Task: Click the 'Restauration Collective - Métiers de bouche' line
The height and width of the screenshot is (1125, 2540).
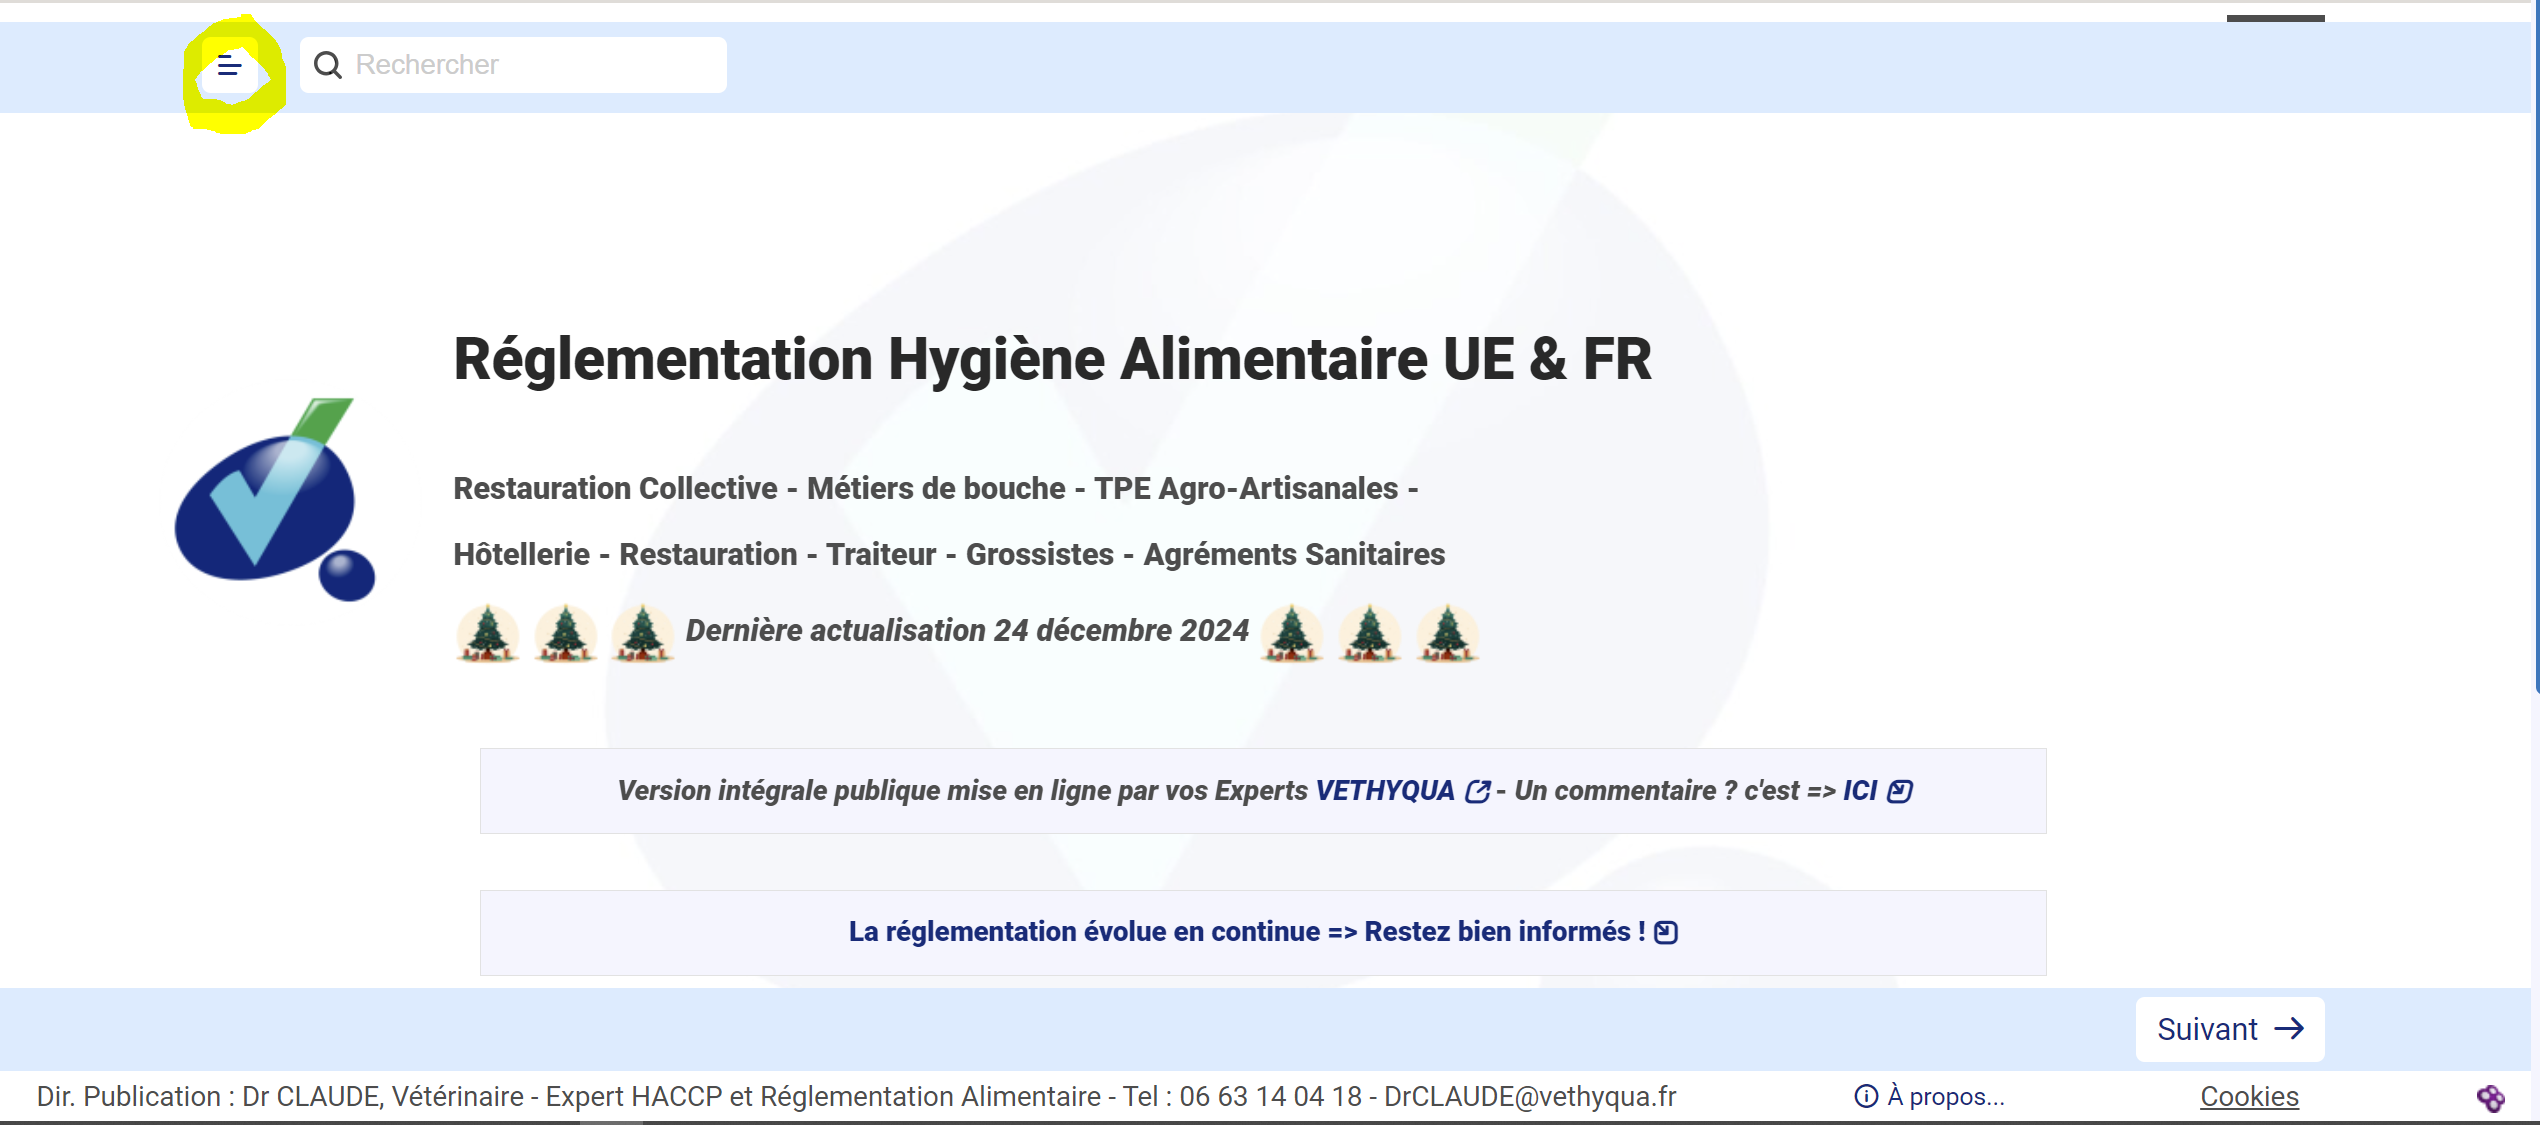Action: pyautogui.click(x=936, y=488)
